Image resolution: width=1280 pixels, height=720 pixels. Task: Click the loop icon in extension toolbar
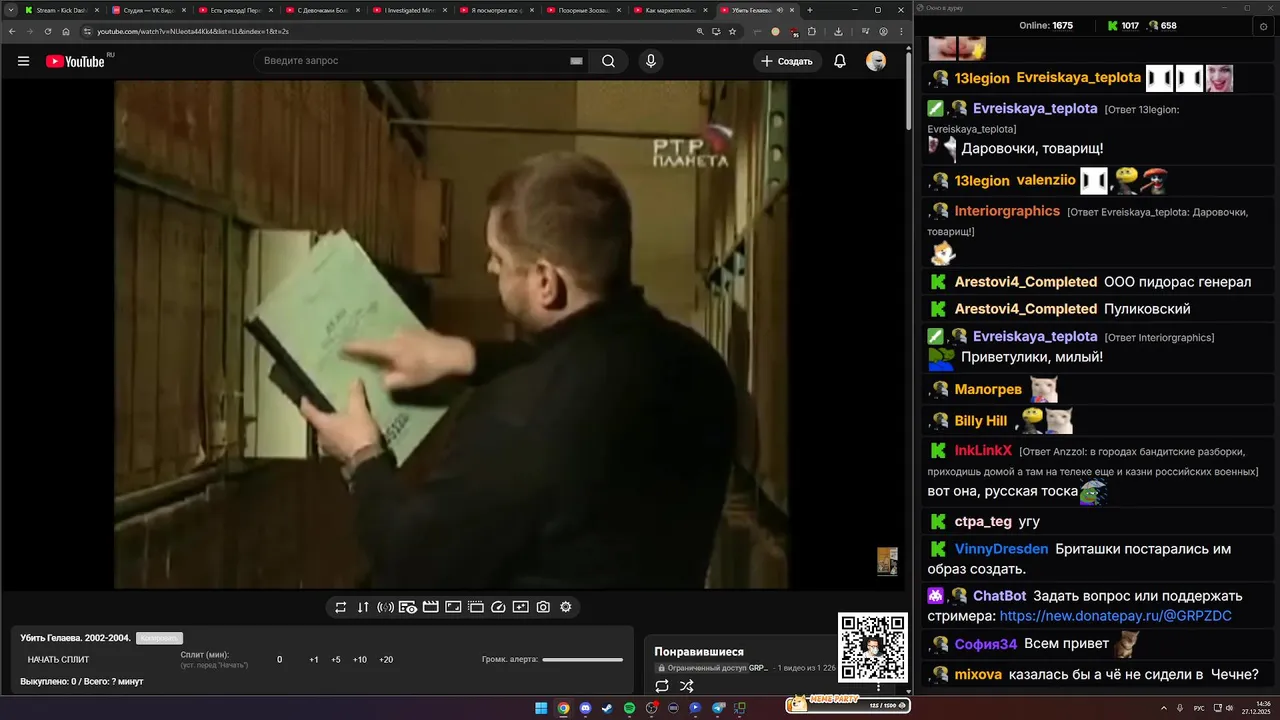coord(340,607)
